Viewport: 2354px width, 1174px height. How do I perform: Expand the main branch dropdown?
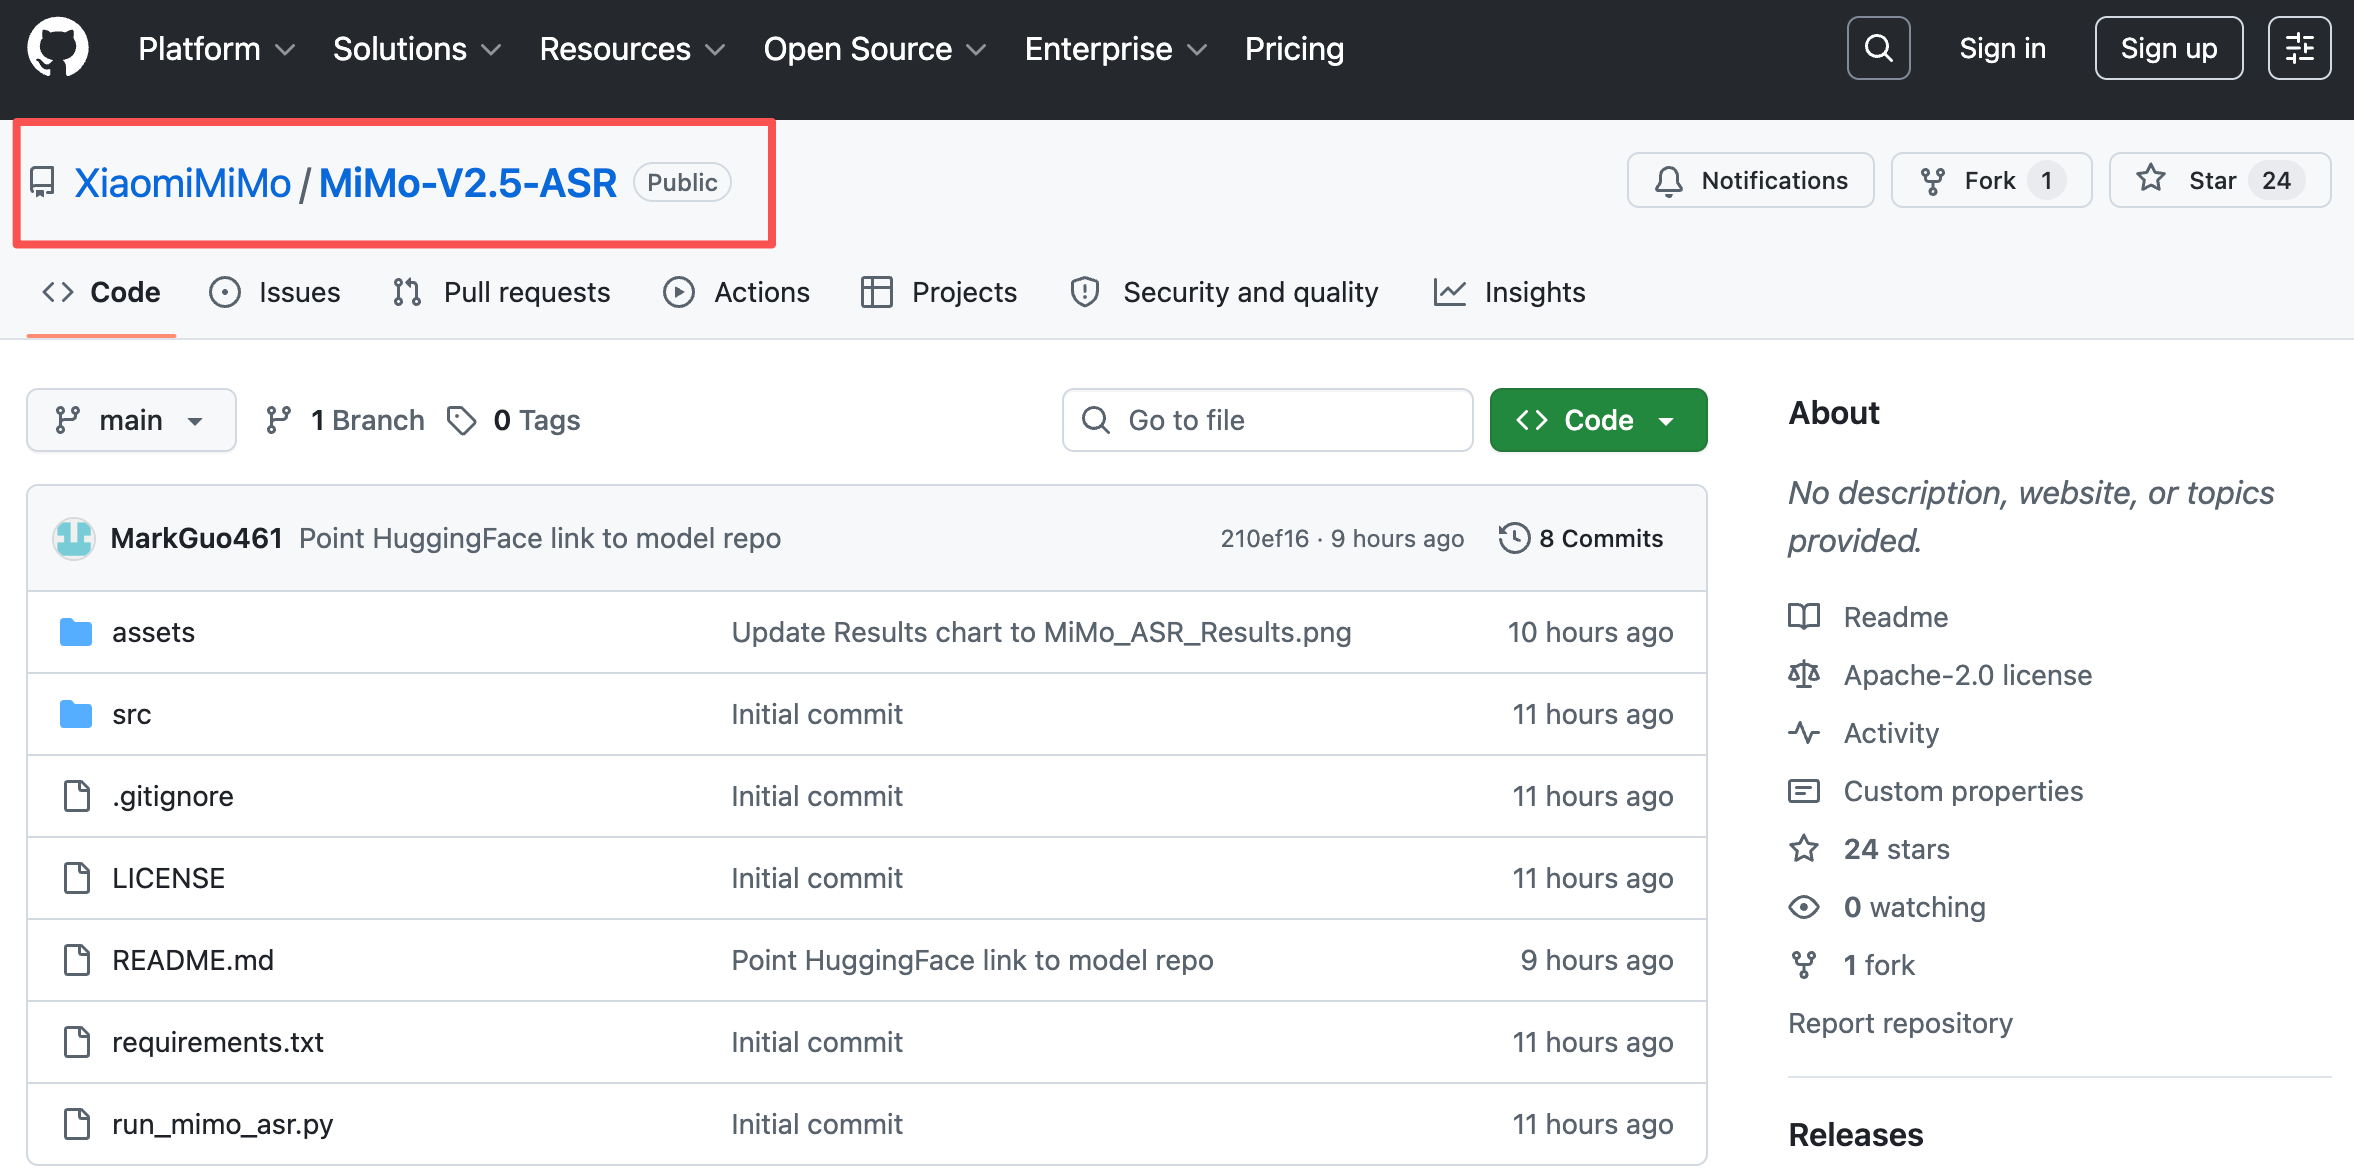coord(131,420)
